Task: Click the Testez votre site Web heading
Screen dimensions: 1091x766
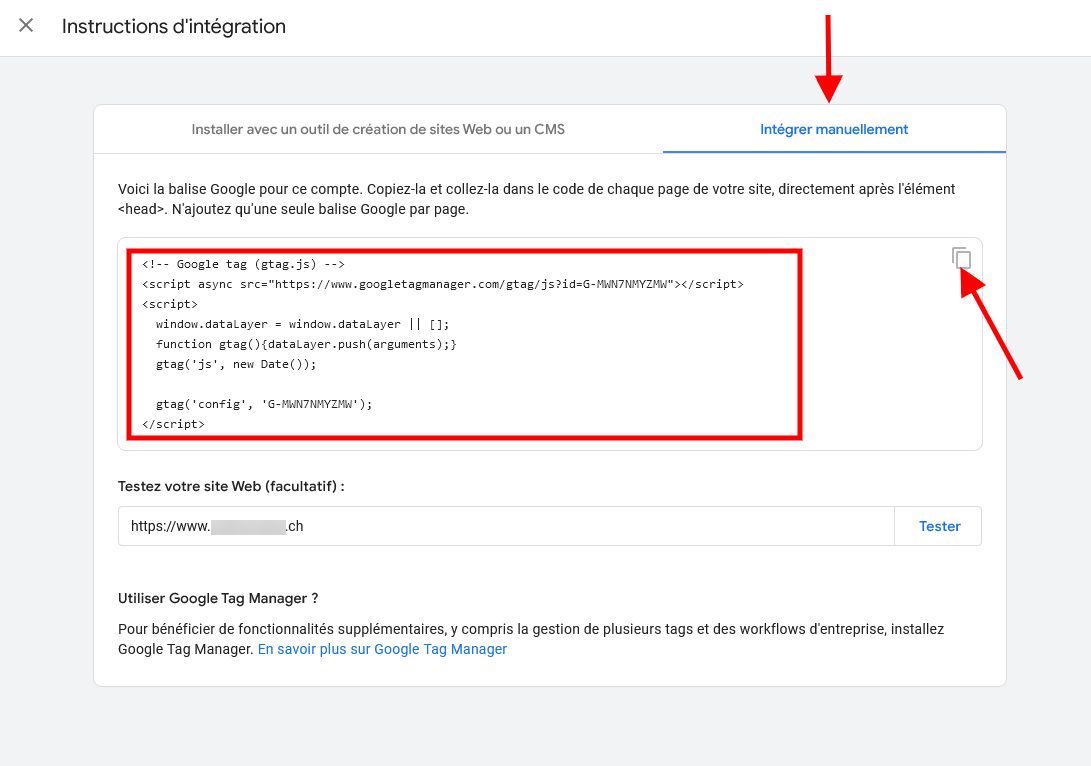Action: coord(231,486)
